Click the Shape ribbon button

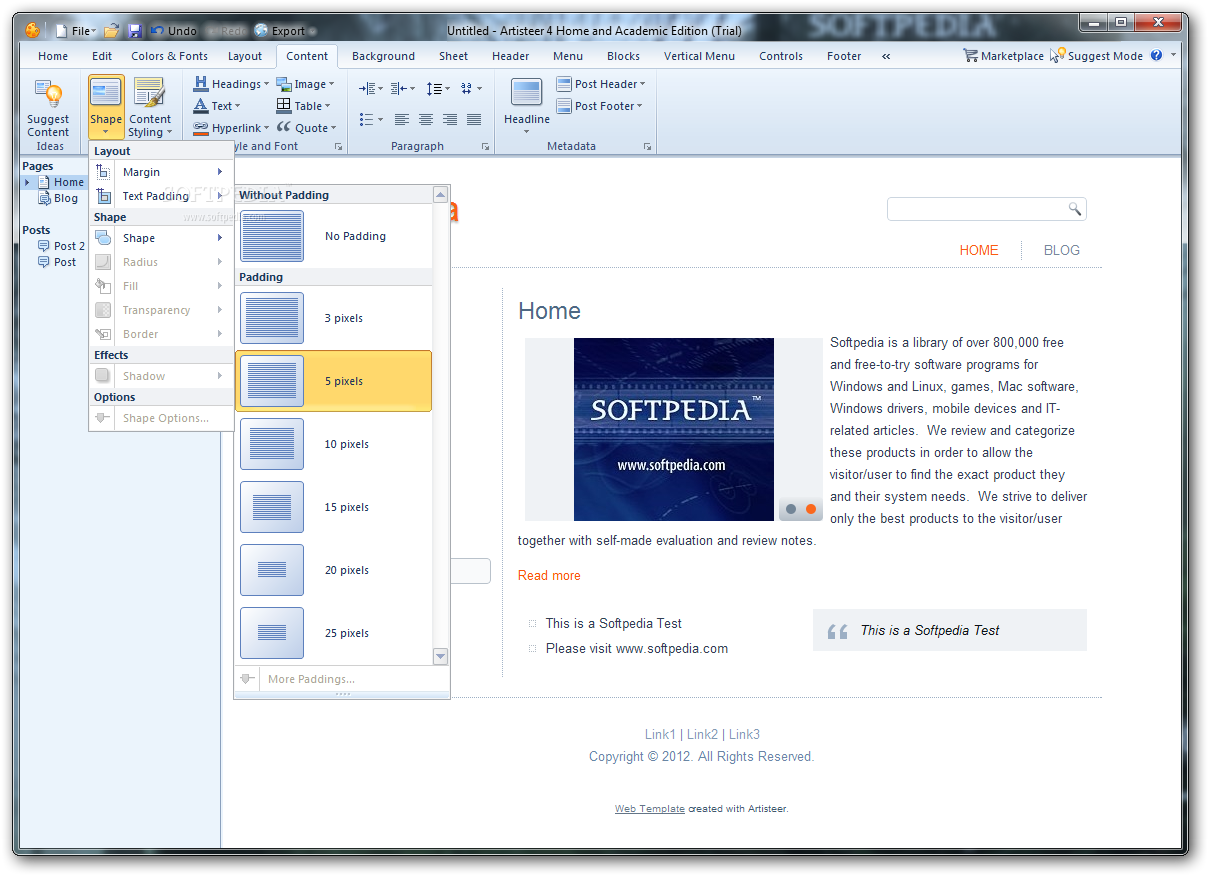tap(106, 107)
